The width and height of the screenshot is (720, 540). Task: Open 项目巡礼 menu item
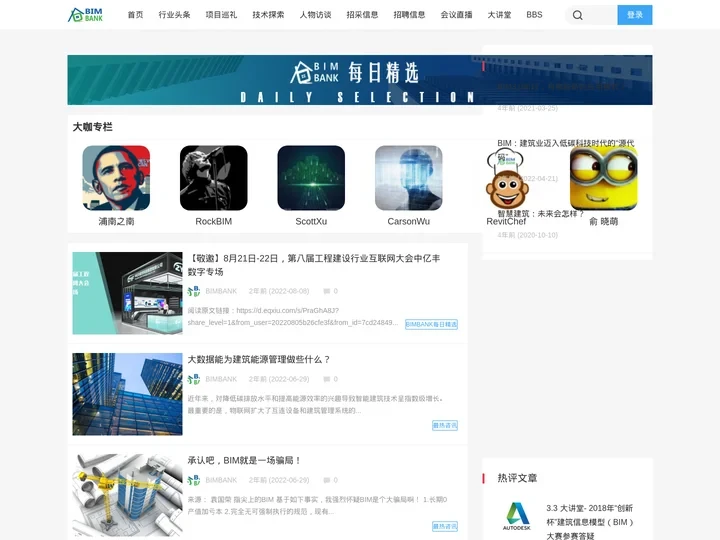pyautogui.click(x=221, y=15)
